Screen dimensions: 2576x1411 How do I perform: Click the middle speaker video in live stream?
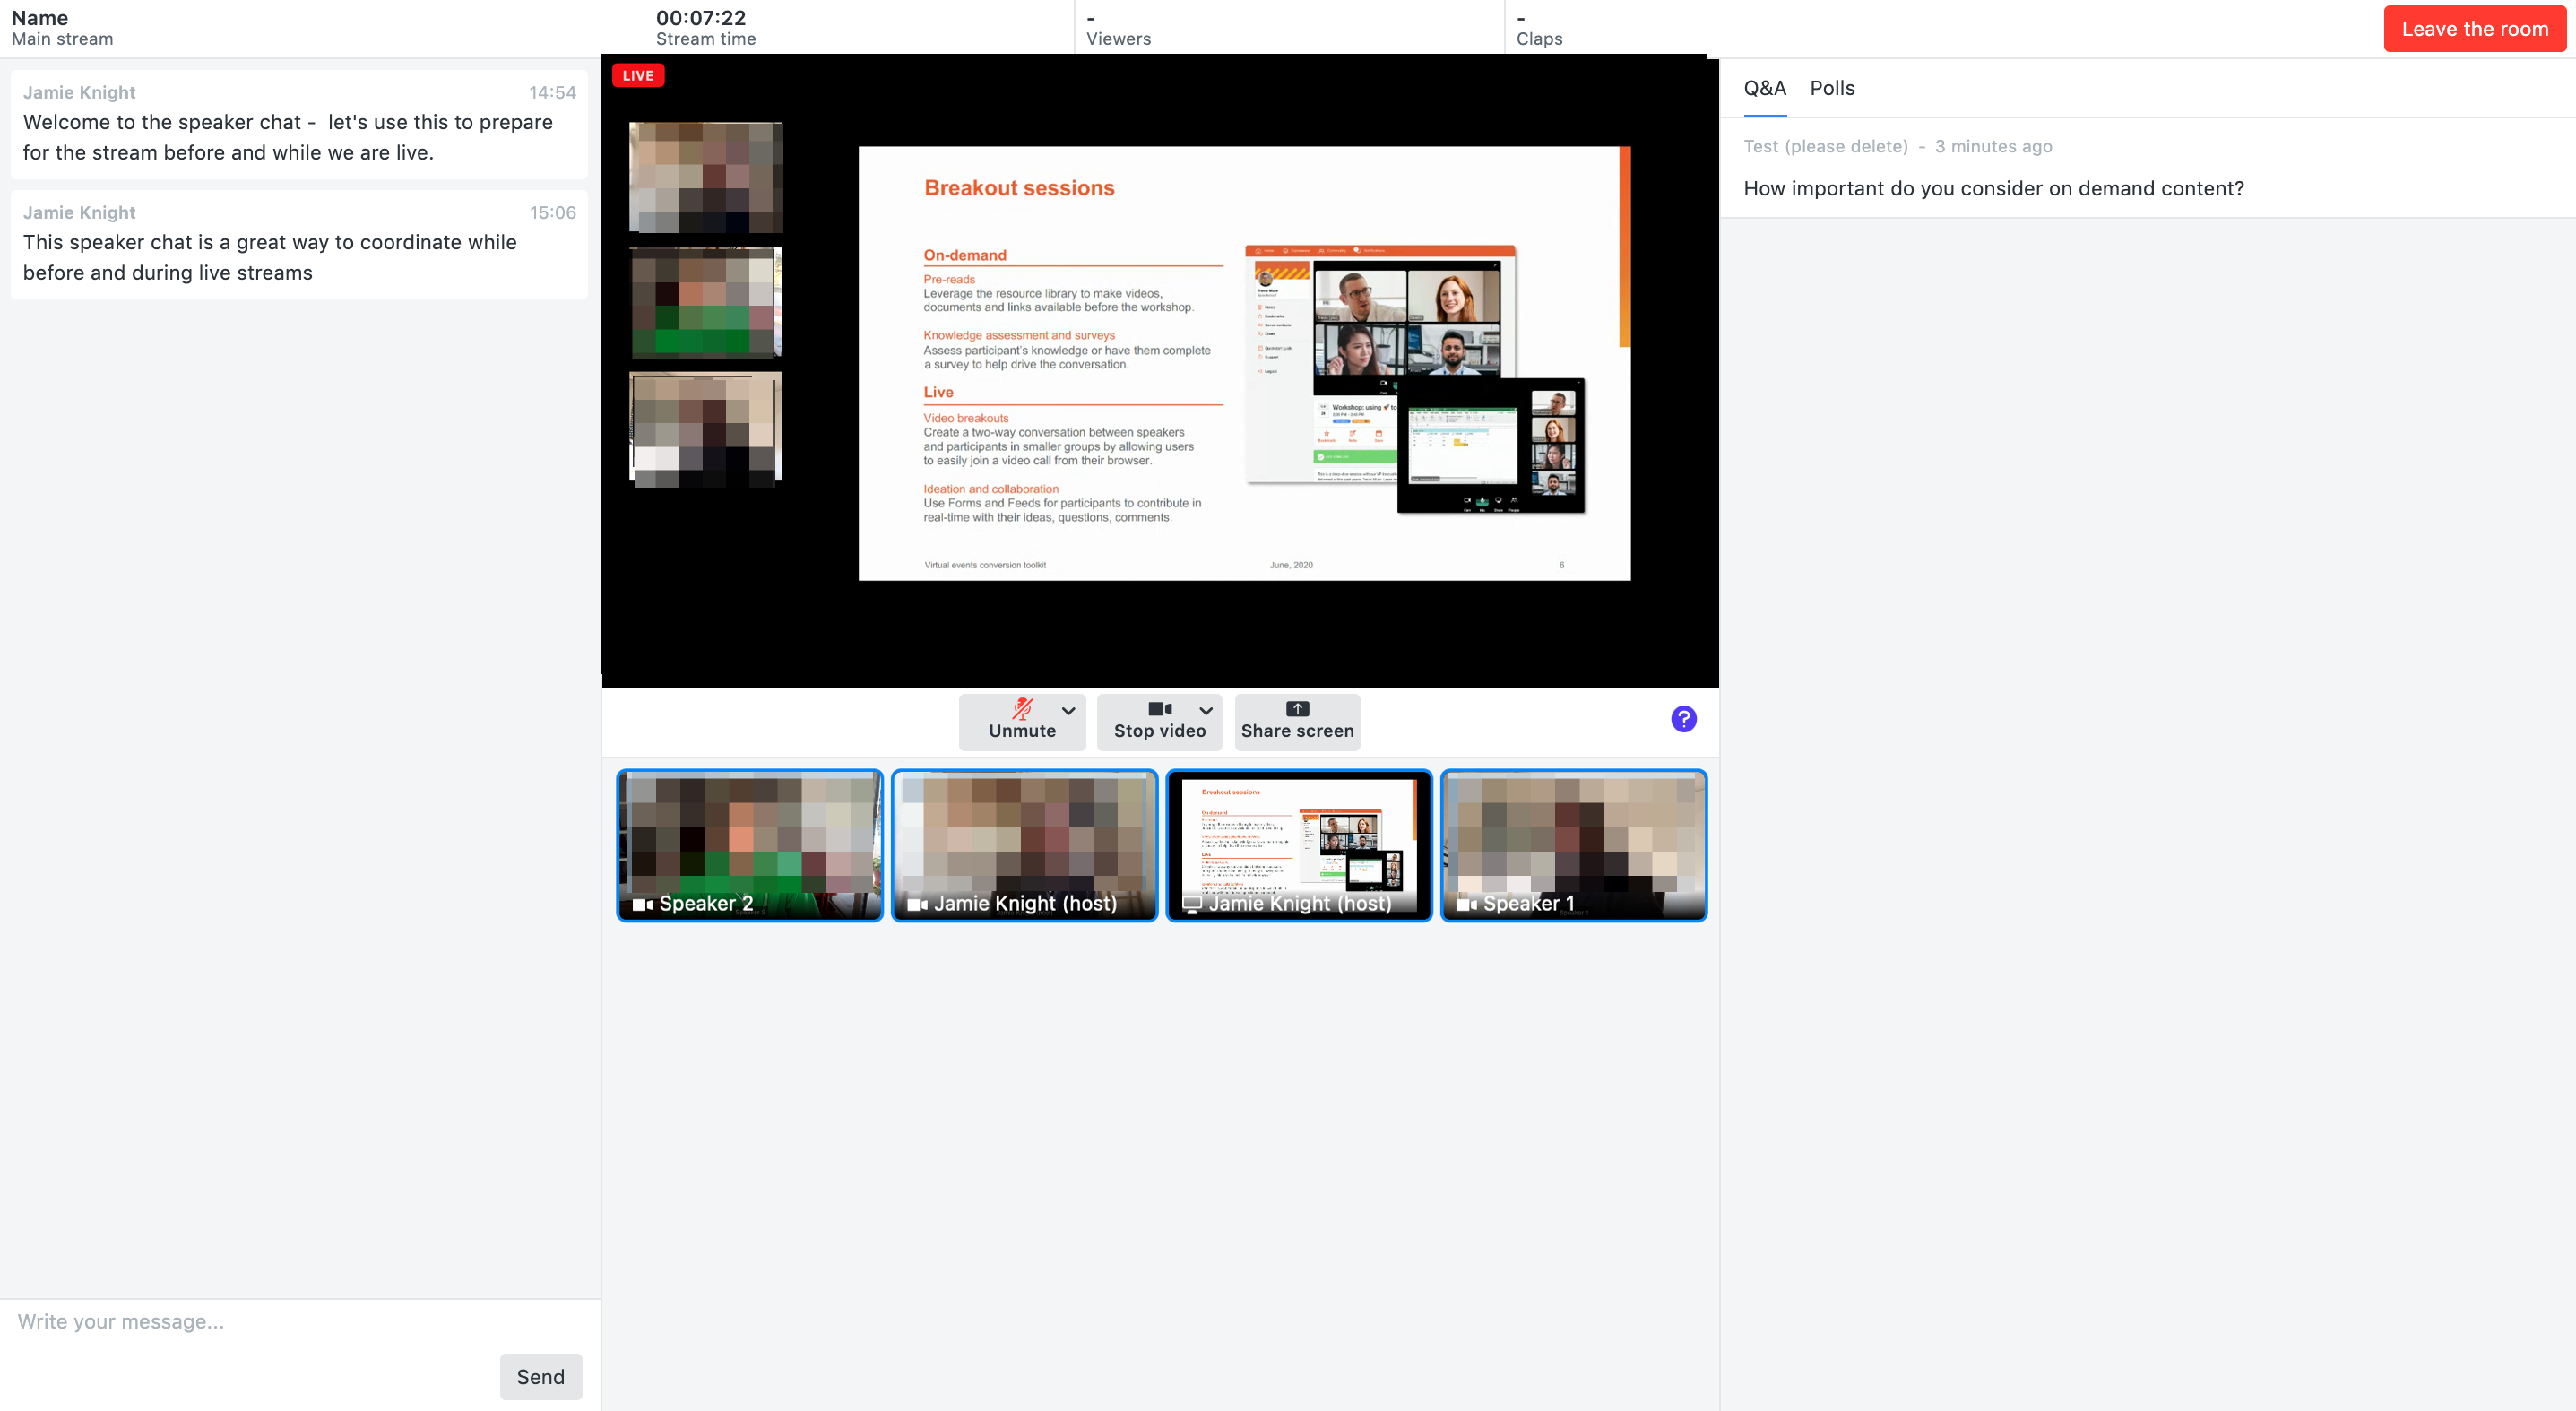[x=705, y=303]
